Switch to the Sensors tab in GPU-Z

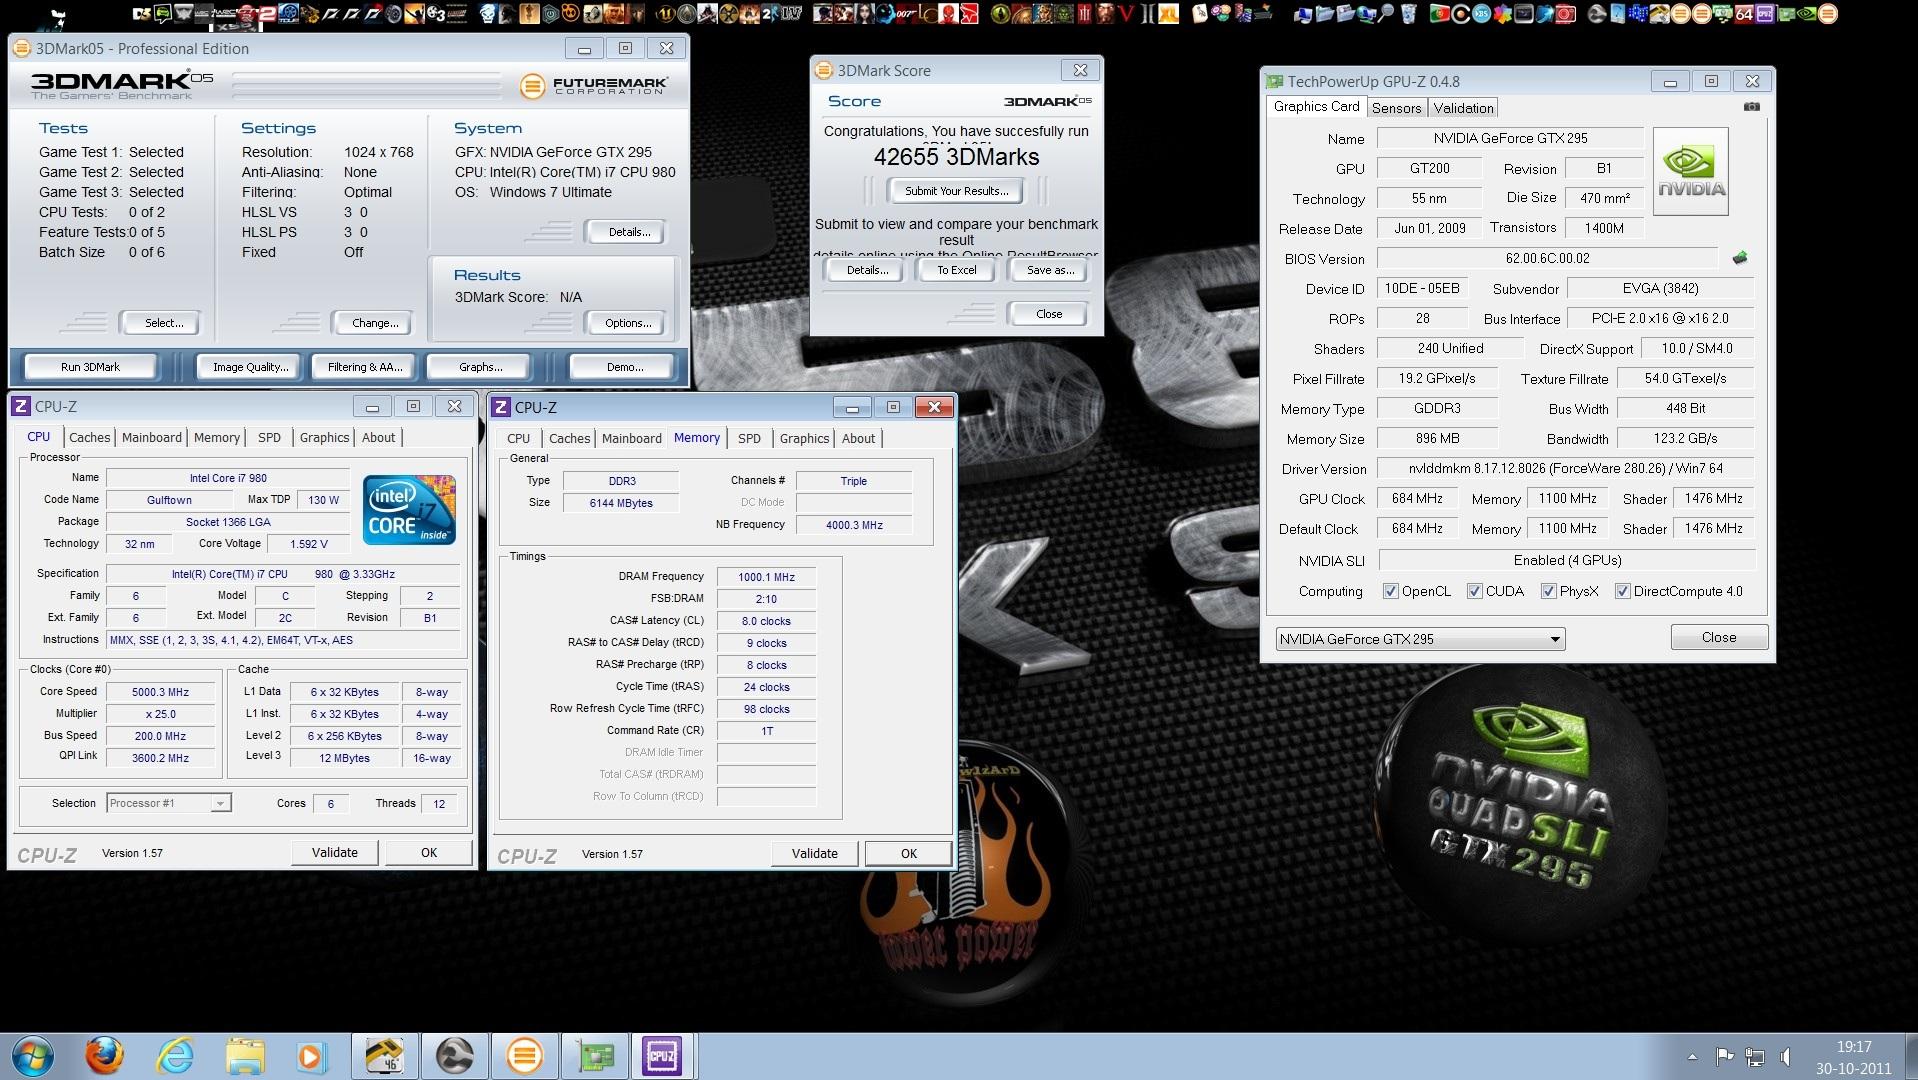pyautogui.click(x=1396, y=108)
